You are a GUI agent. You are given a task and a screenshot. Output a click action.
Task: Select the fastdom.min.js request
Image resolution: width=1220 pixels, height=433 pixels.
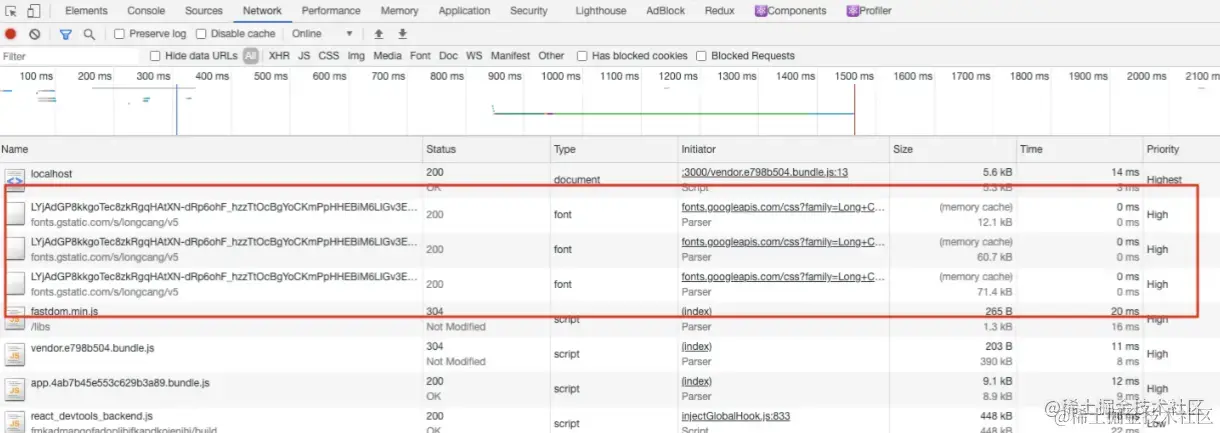pos(64,312)
